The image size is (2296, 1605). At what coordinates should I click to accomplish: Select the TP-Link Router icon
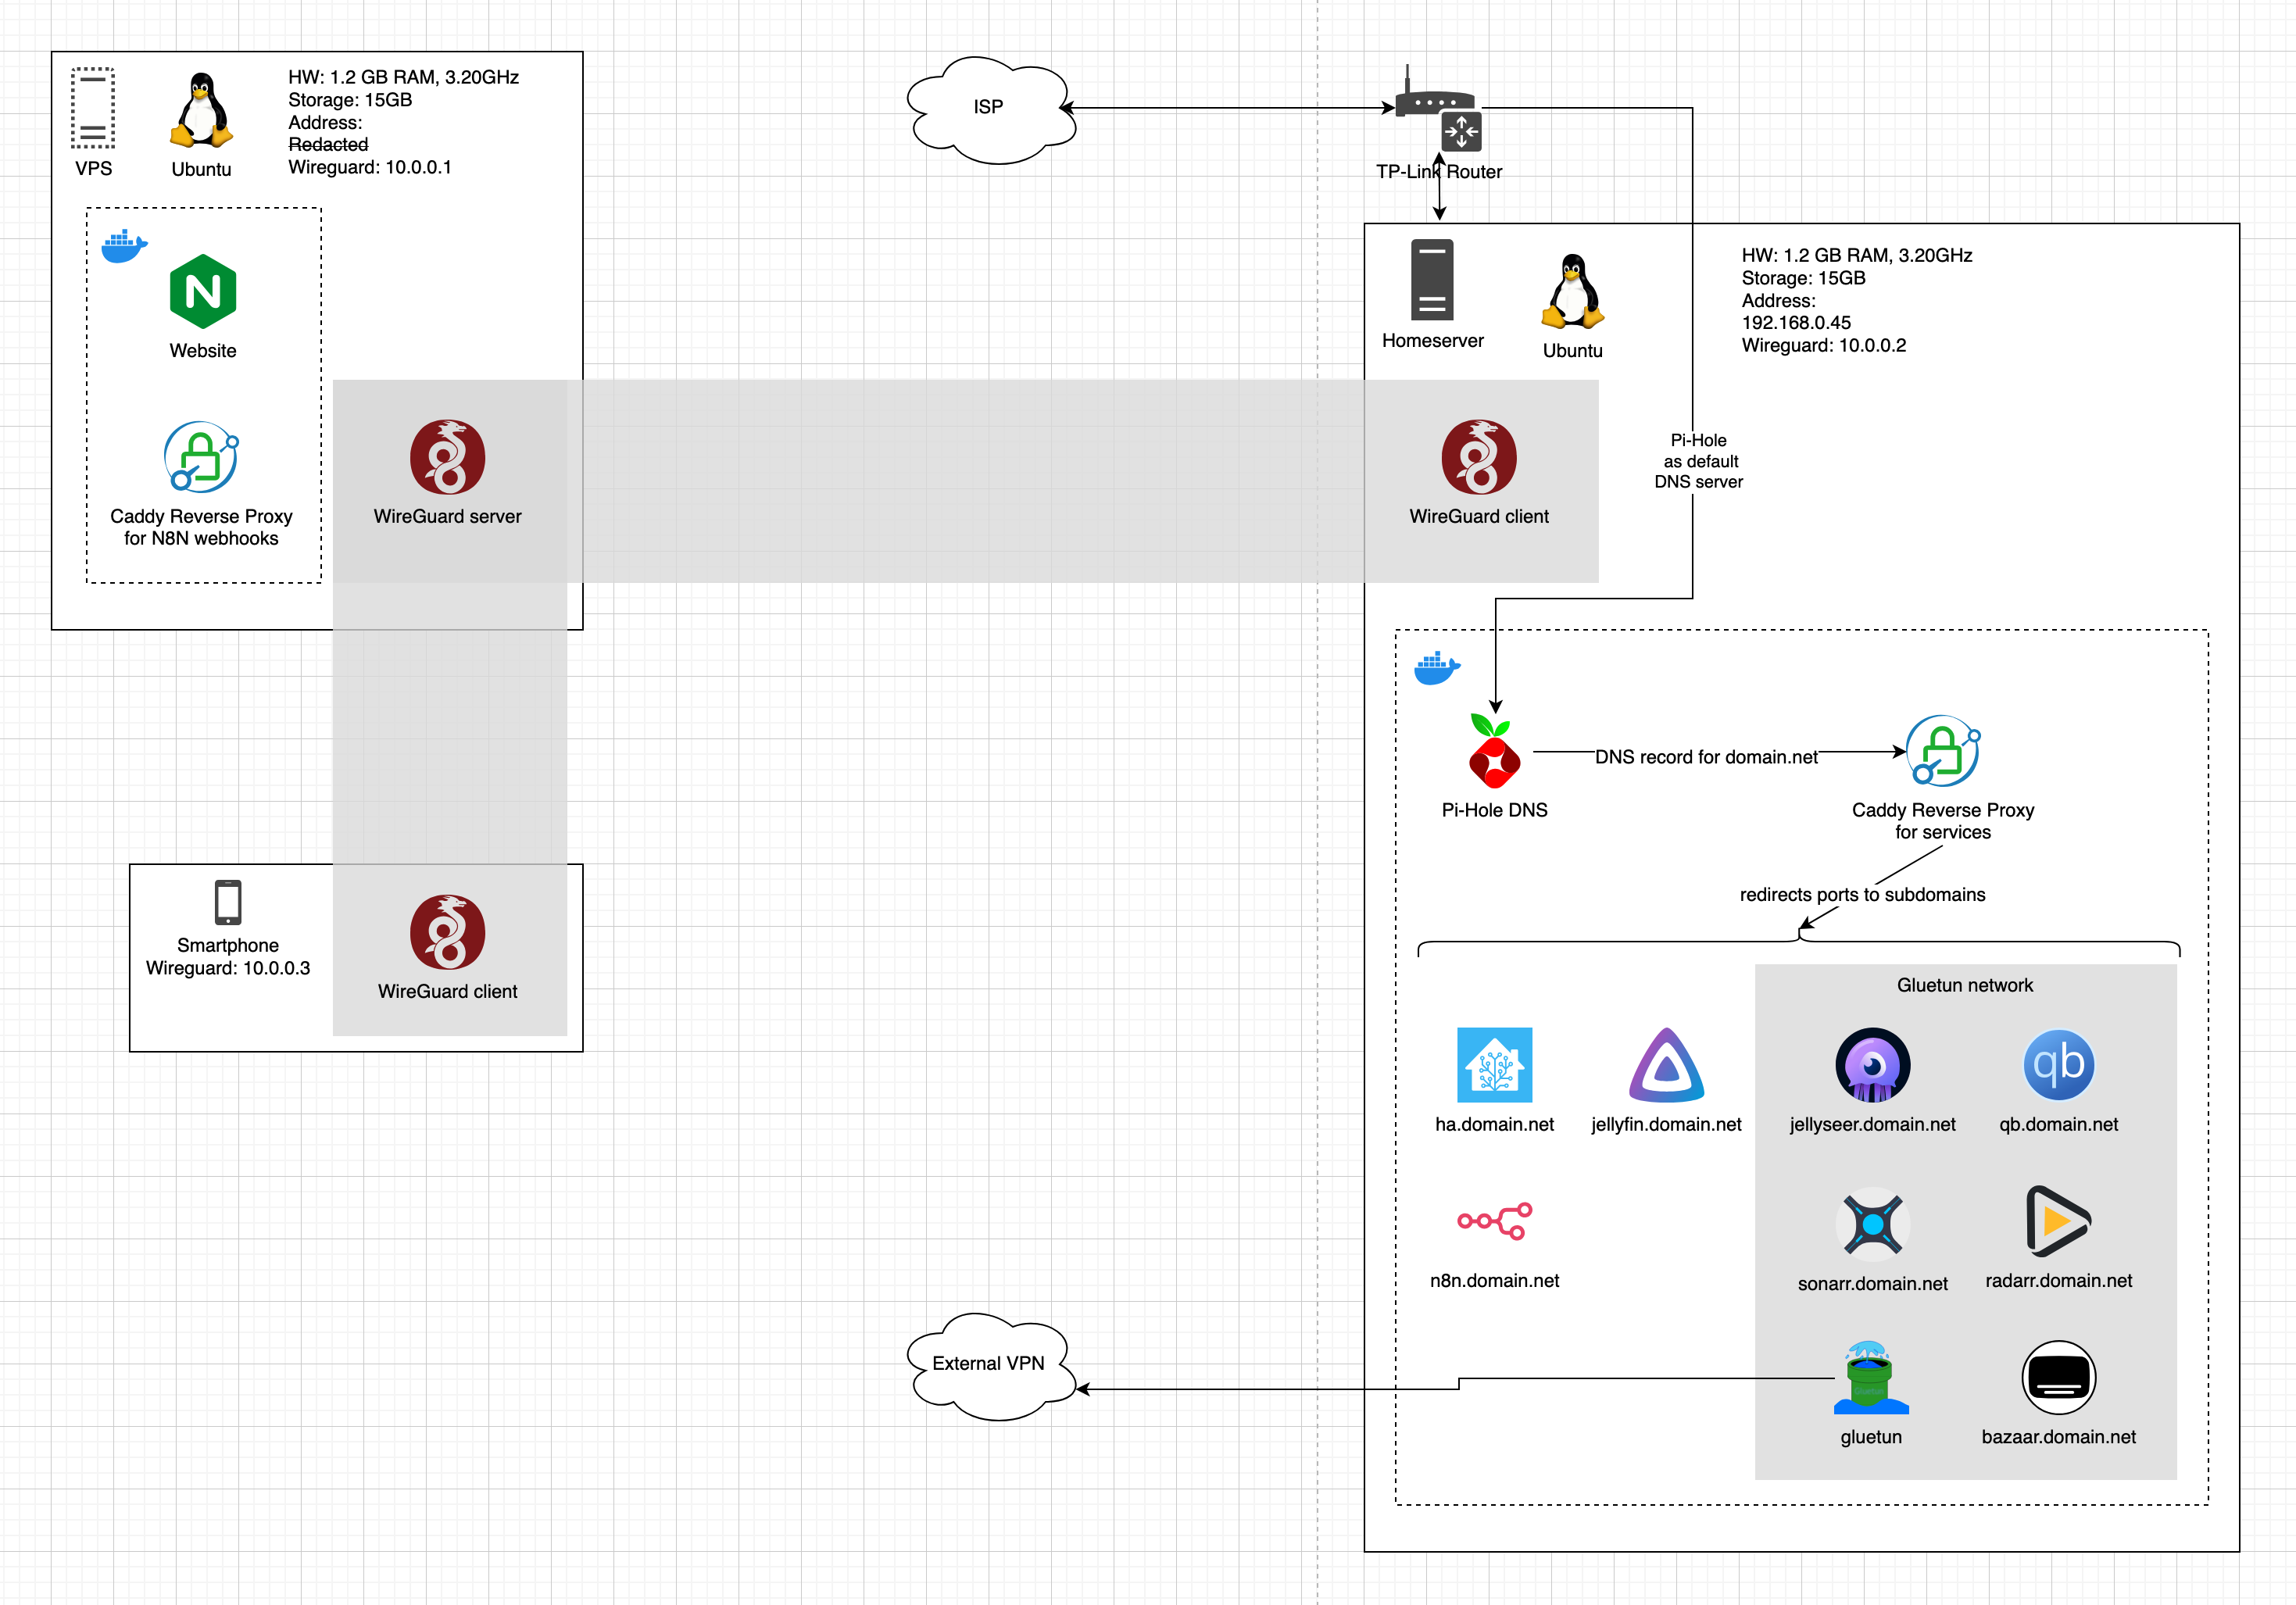[1438, 108]
